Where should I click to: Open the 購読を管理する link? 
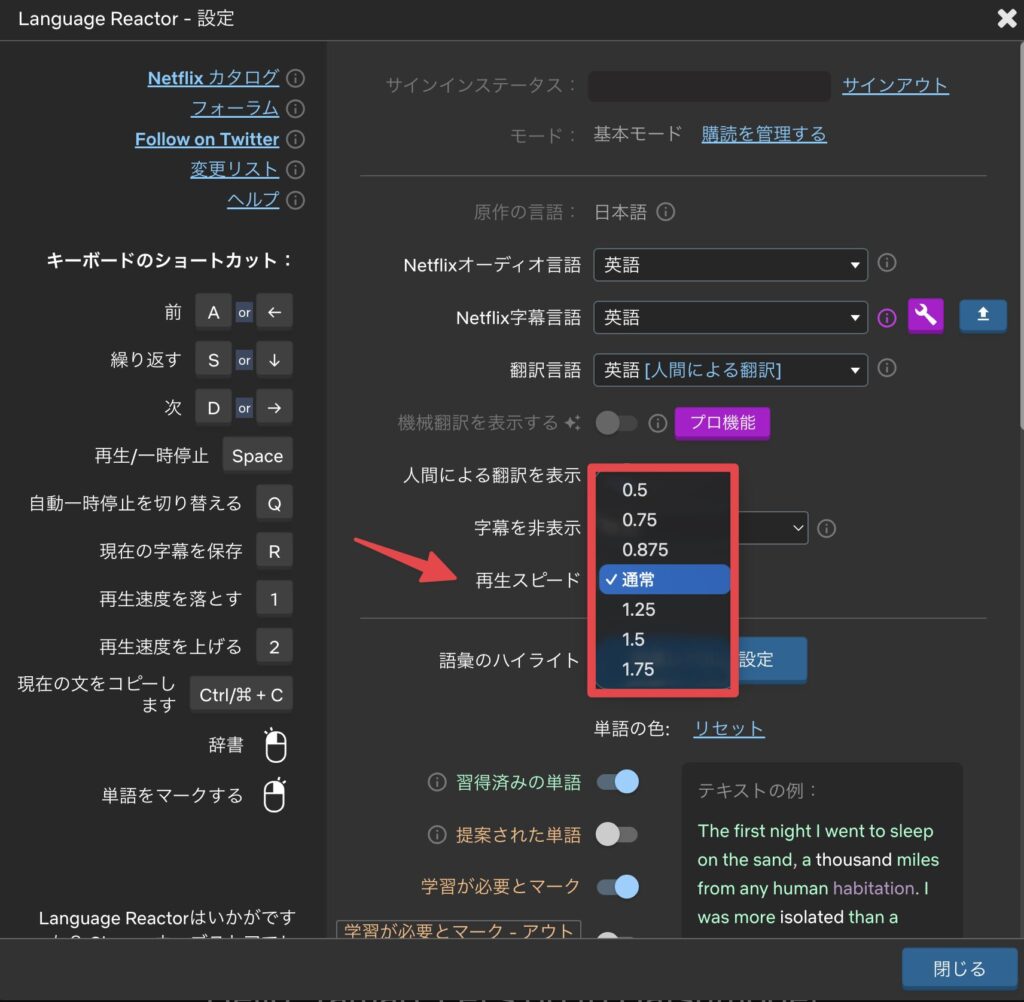point(764,134)
